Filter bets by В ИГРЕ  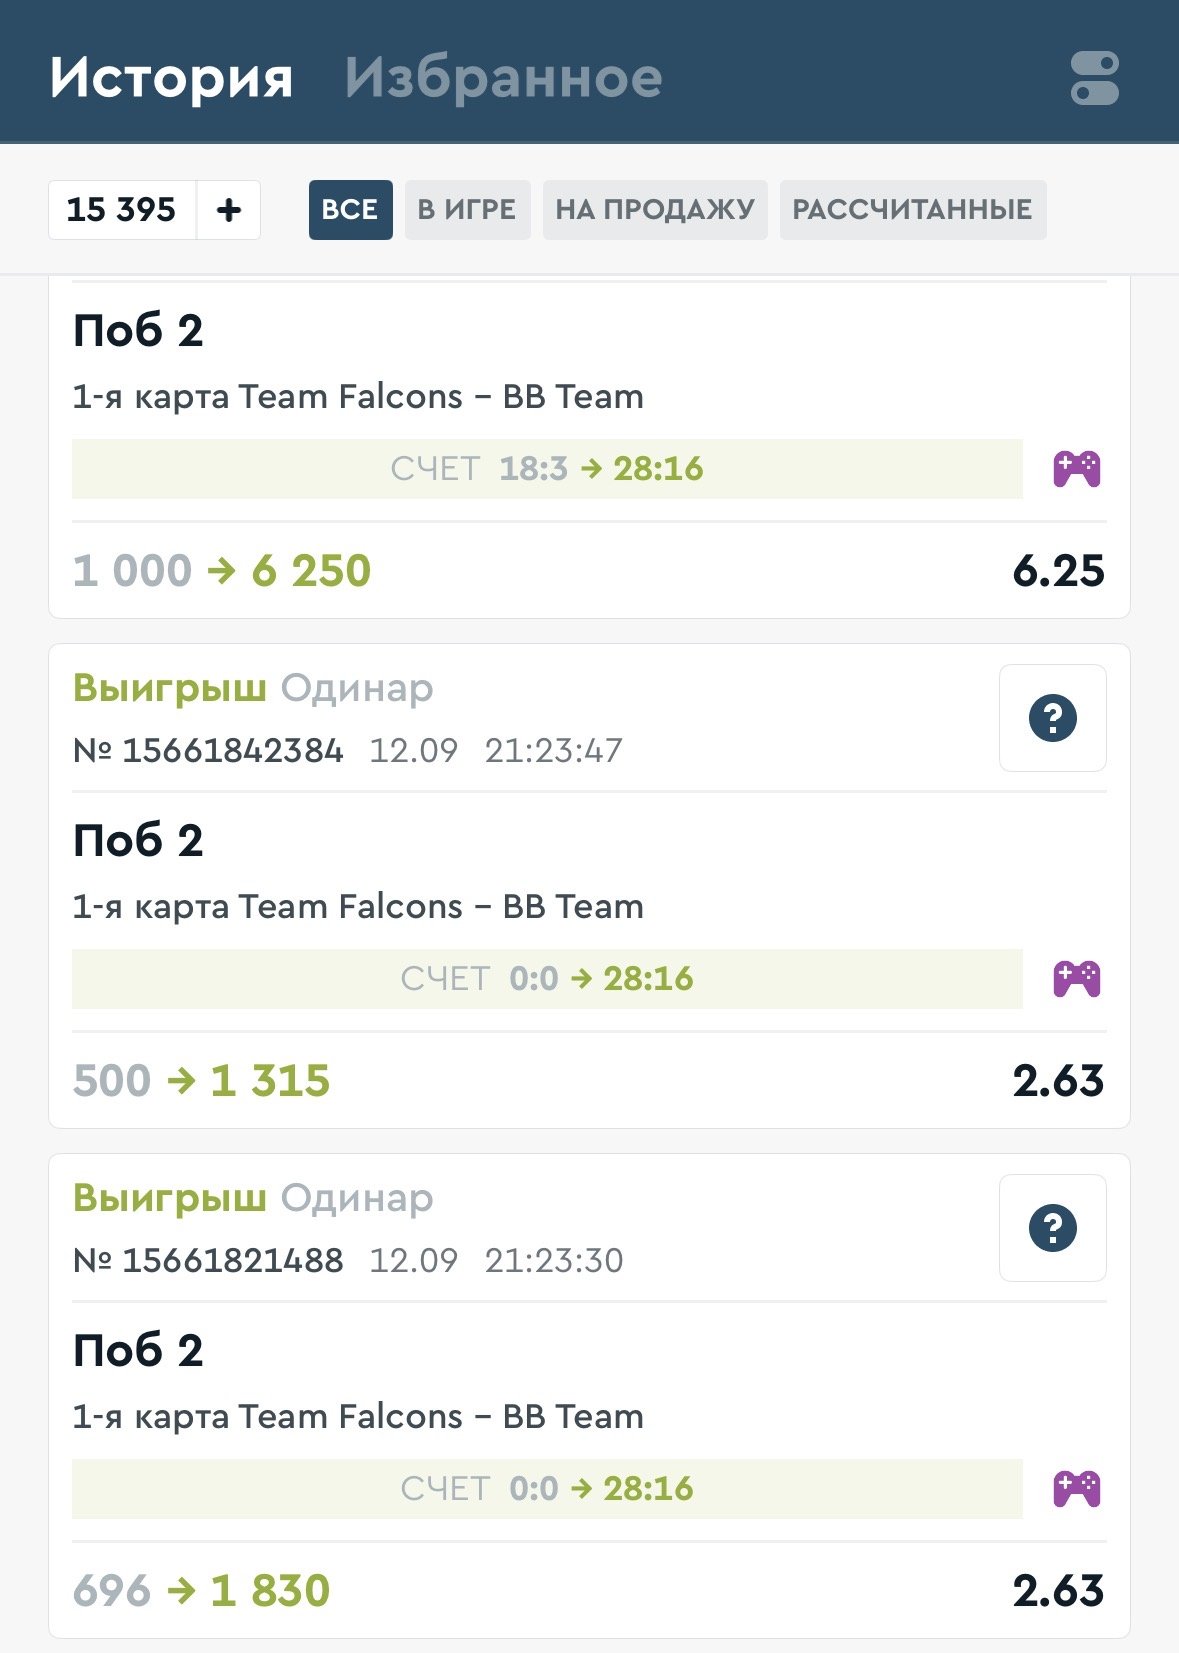click(467, 210)
